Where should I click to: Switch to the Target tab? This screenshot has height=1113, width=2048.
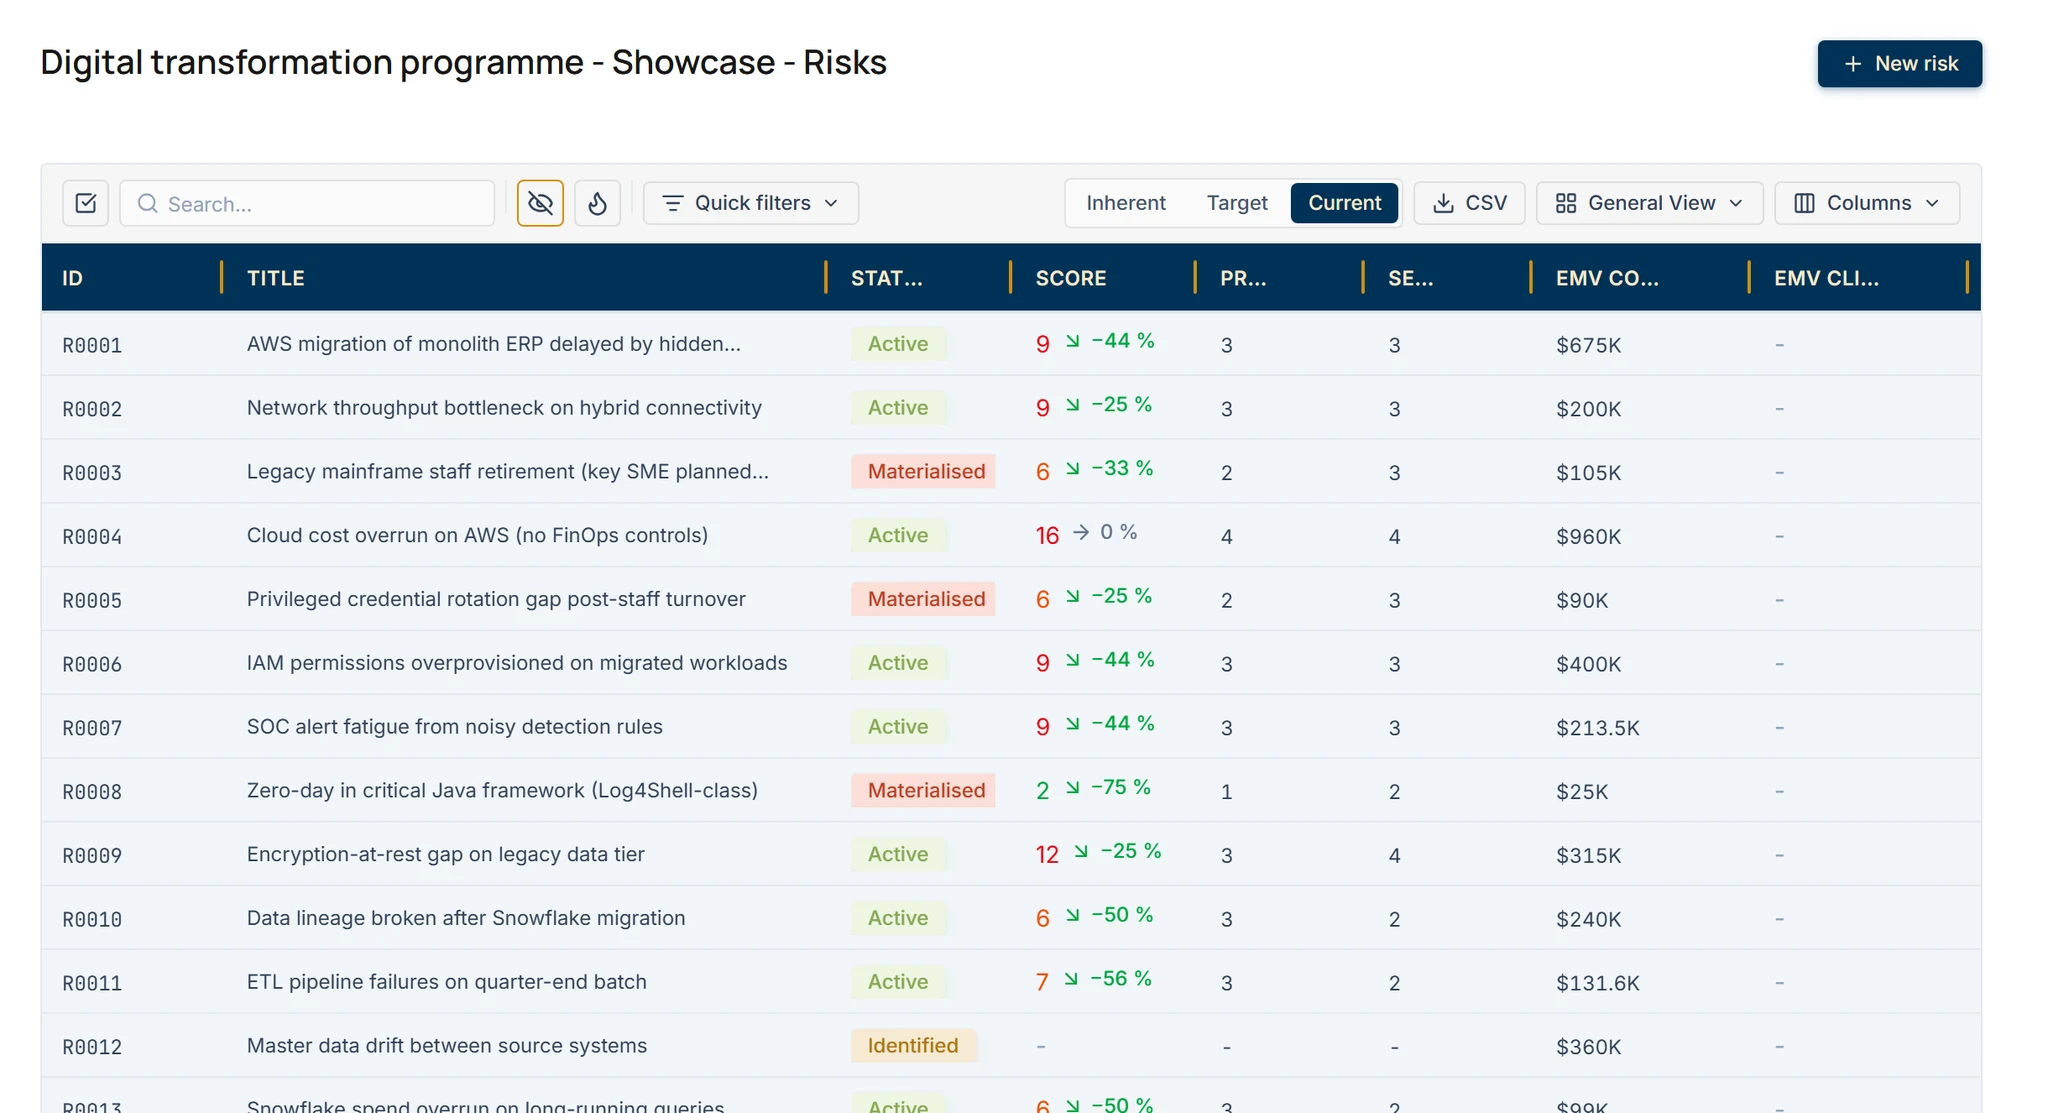[x=1237, y=203]
